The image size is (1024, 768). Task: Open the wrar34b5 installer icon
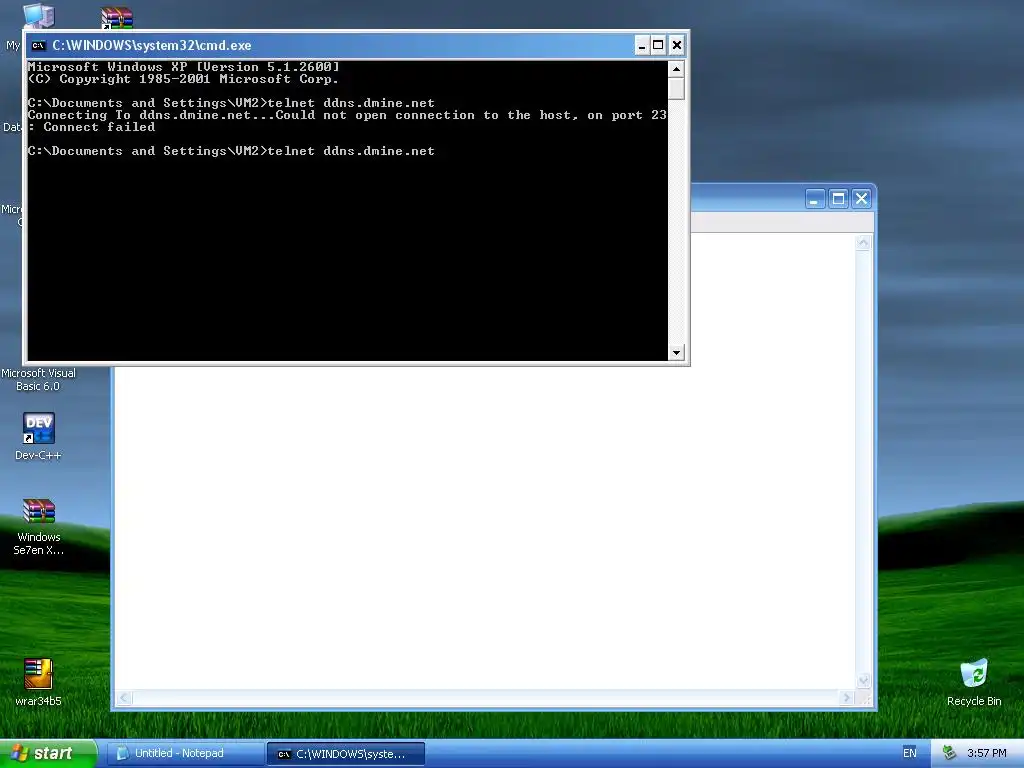pyautogui.click(x=38, y=682)
